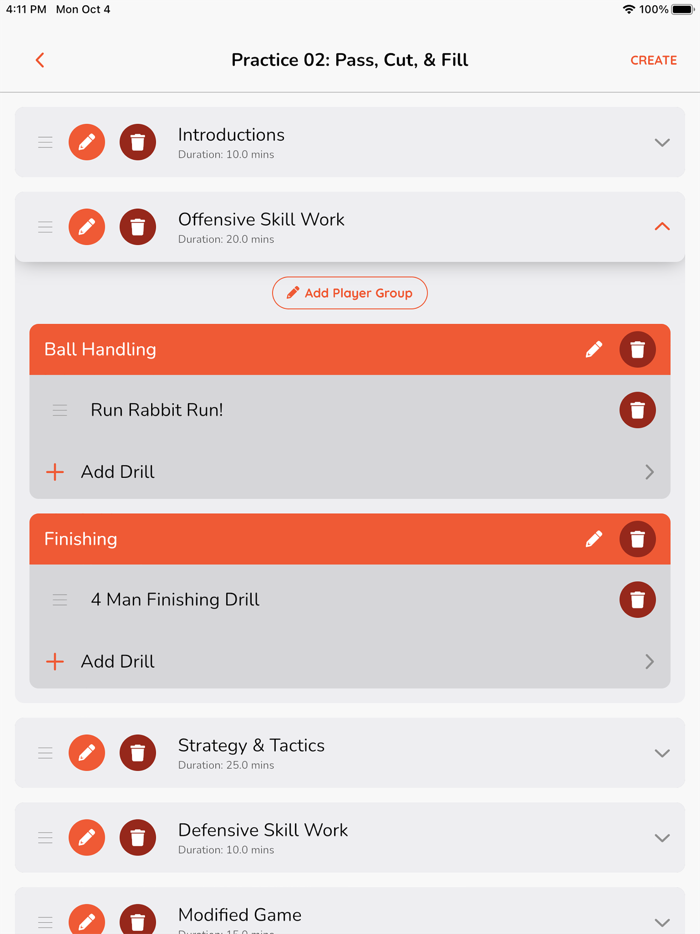700x934 pixels.
Task: Click Add Player Group button
Action: (350, 293)
